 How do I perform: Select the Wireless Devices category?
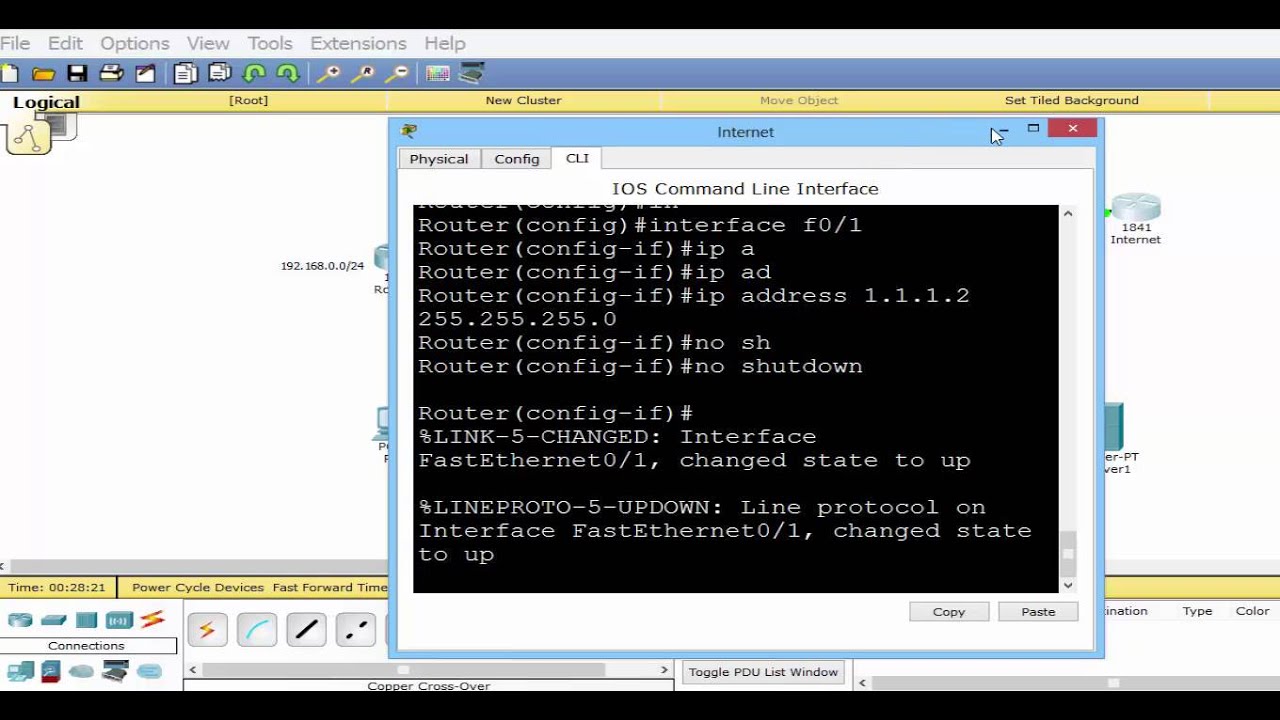tap(119, 620)
